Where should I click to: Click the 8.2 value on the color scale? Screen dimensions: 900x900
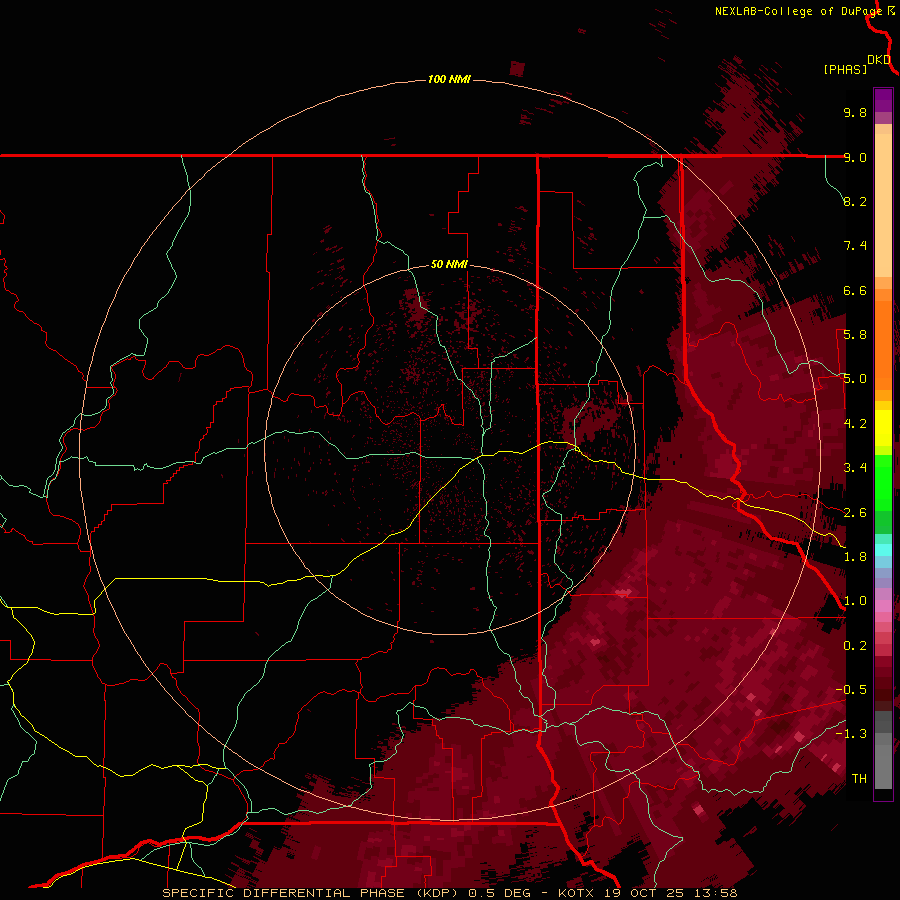[855, 201]
